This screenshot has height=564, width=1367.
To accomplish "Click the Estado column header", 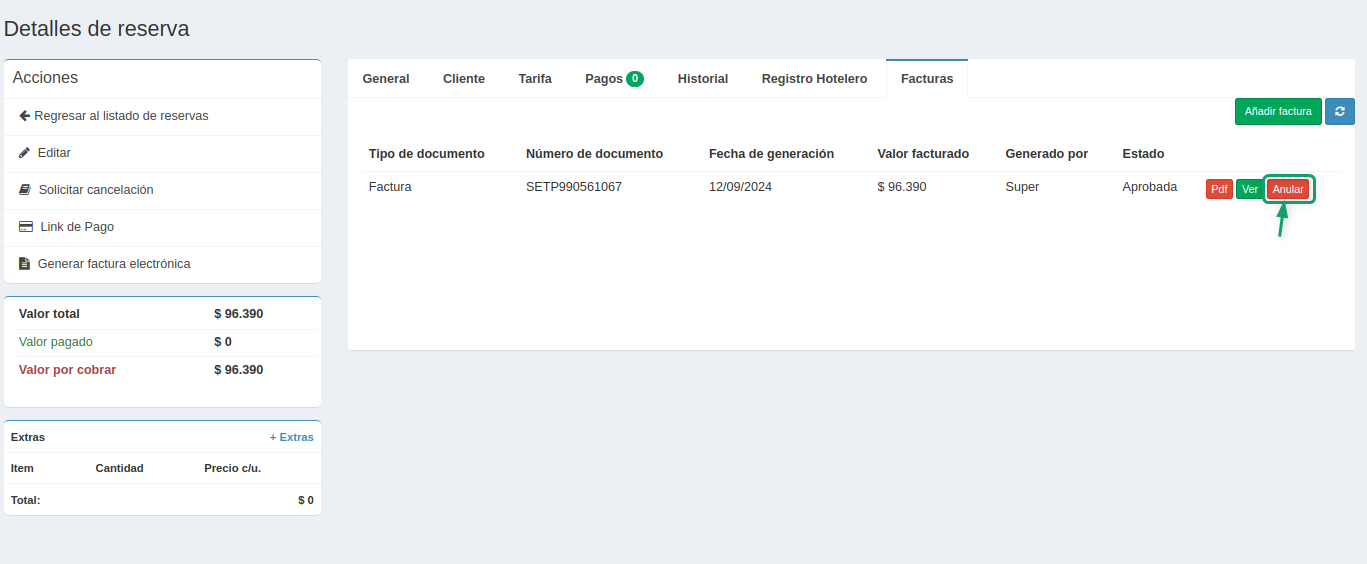I will click(x=1143, y=154).
